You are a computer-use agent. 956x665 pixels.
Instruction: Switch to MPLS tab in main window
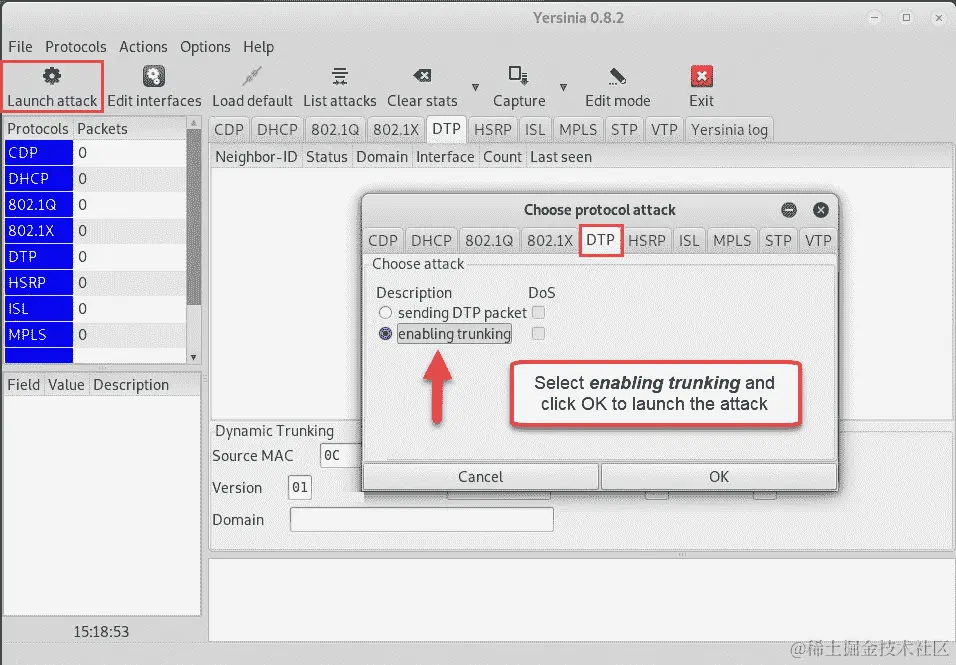click(578, 130)
